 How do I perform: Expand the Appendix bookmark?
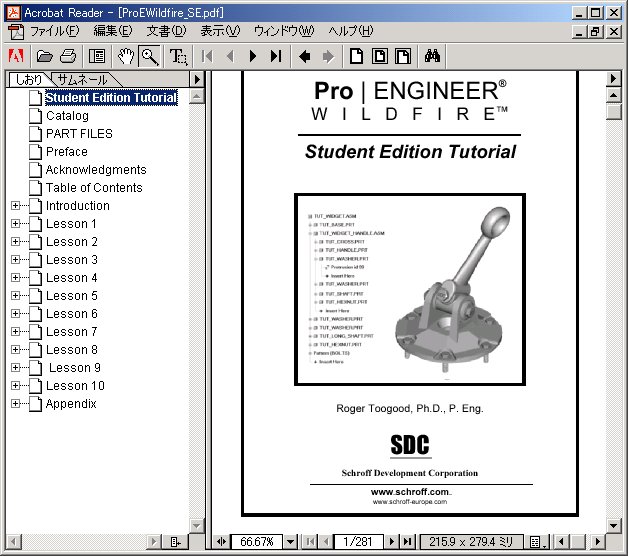coord(15,403)
